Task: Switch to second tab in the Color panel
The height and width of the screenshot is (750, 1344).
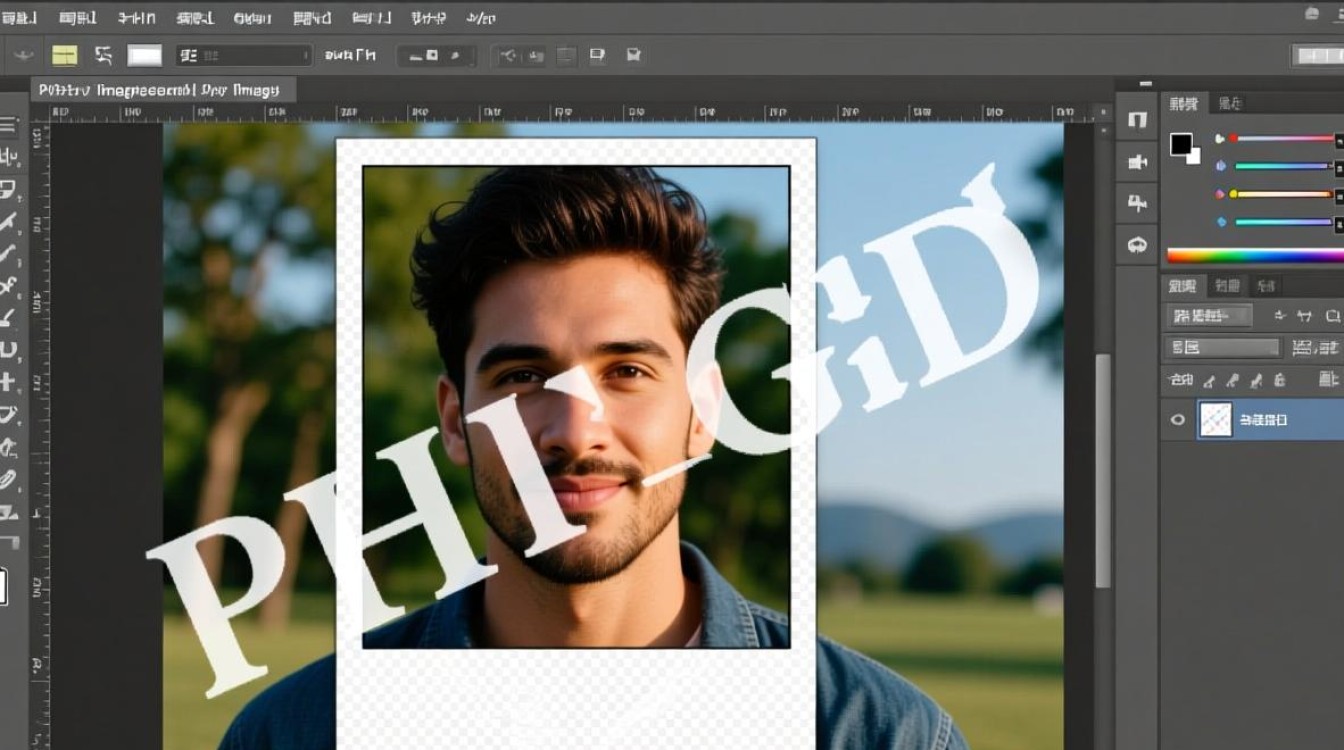Action: click(1230, 103)
